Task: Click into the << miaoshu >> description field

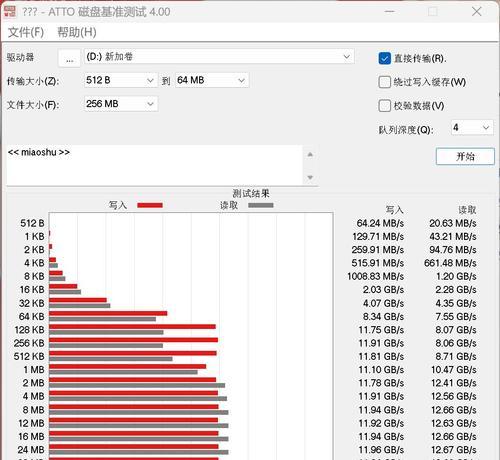Action: 154,165
